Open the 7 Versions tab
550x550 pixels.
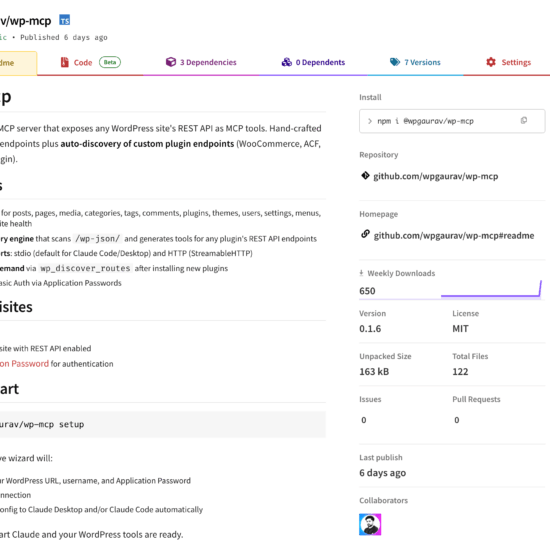point(415,62)
